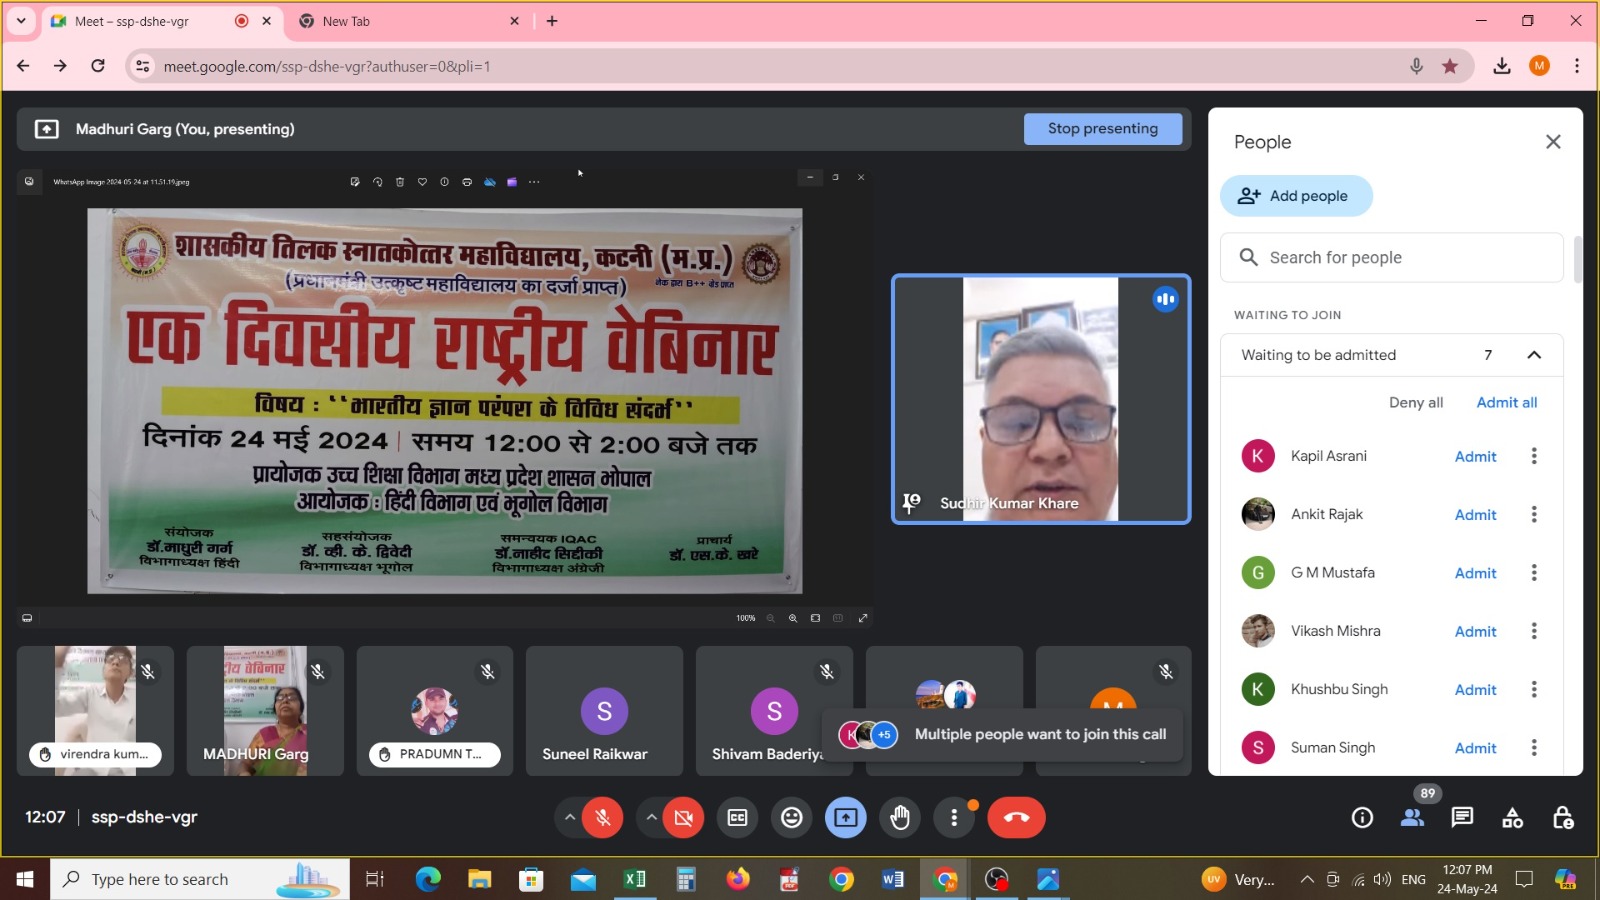Open the chat with everyone panel
The height and width of the screenshot is (900, 1600).
[1462, 818]
